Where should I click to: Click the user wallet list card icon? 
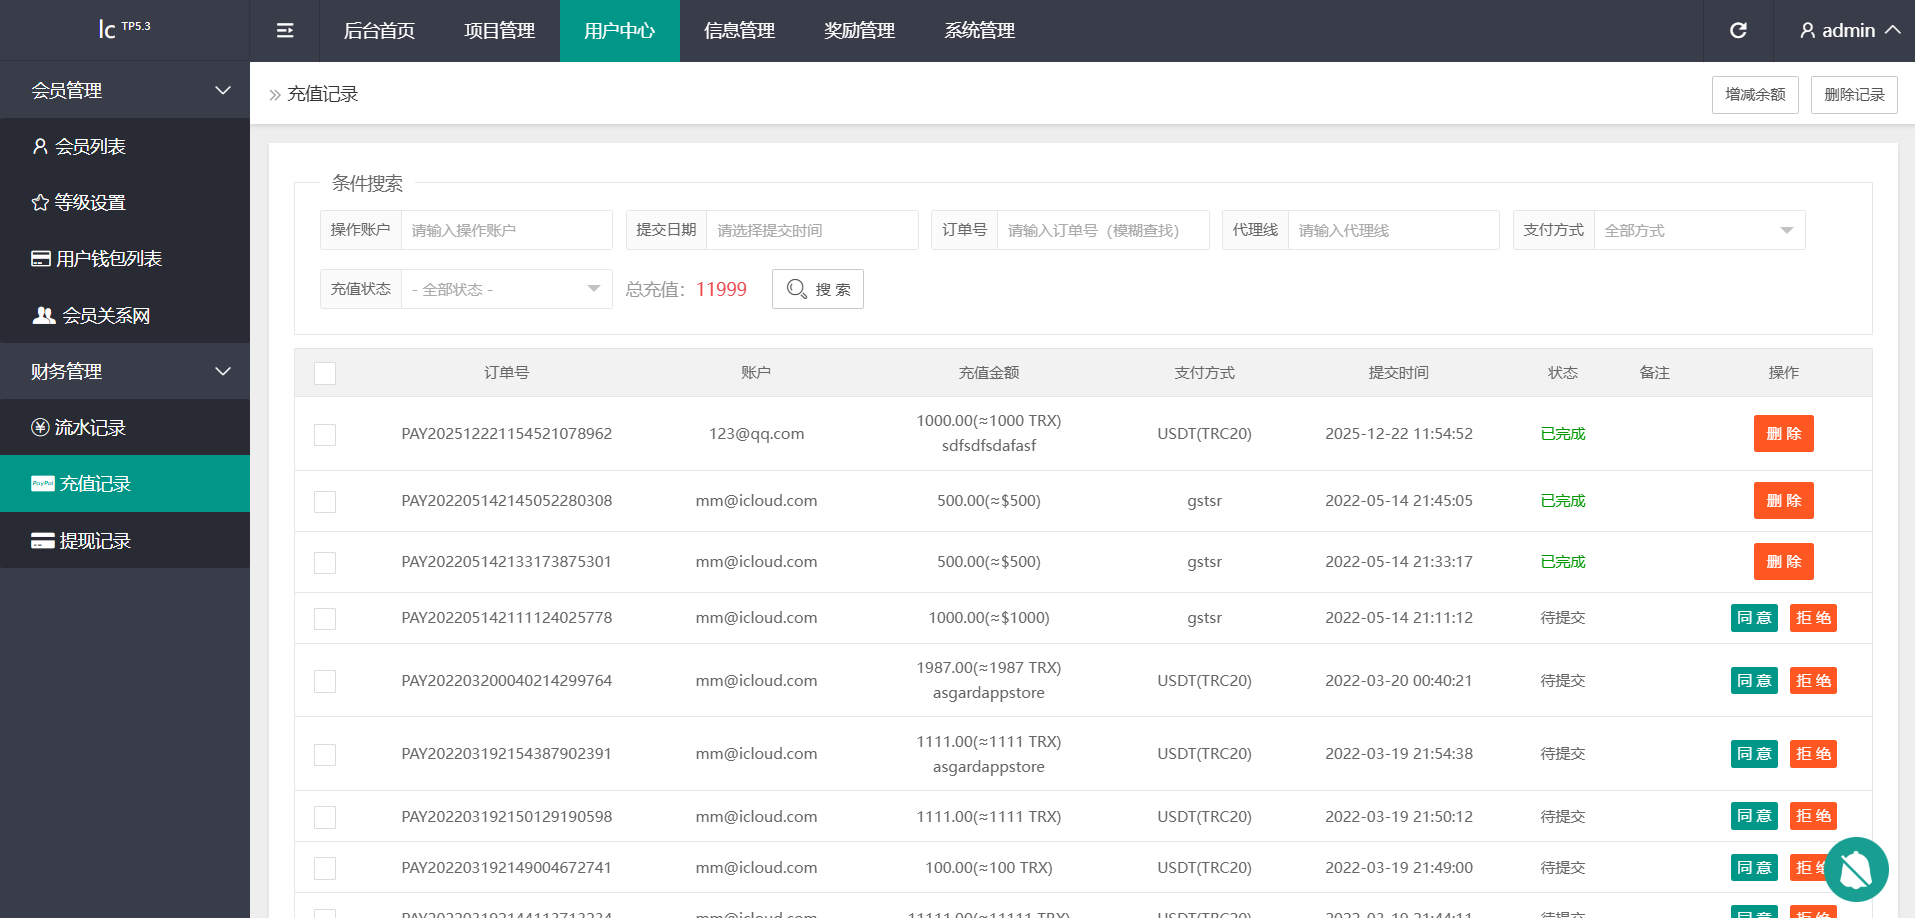tap(41, 259)
